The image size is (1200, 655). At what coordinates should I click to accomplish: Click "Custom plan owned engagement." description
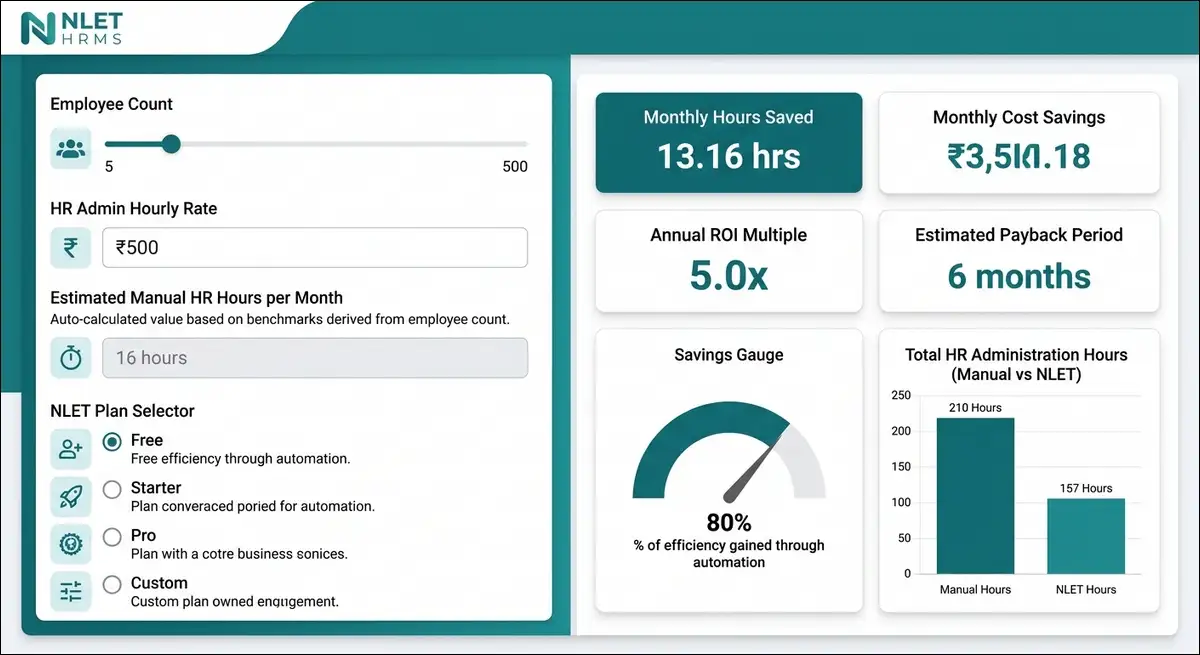coord(235,602)
